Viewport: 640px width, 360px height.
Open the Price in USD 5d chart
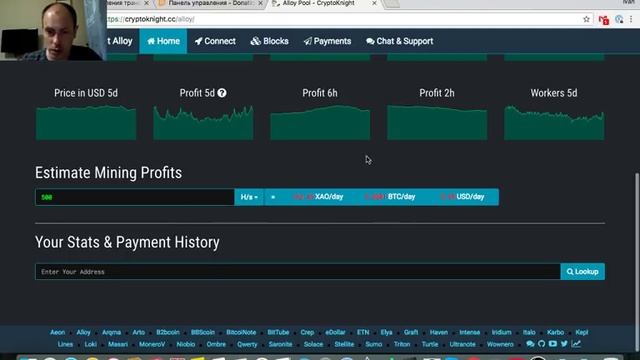pyautogui.click(x=86, y=123)
